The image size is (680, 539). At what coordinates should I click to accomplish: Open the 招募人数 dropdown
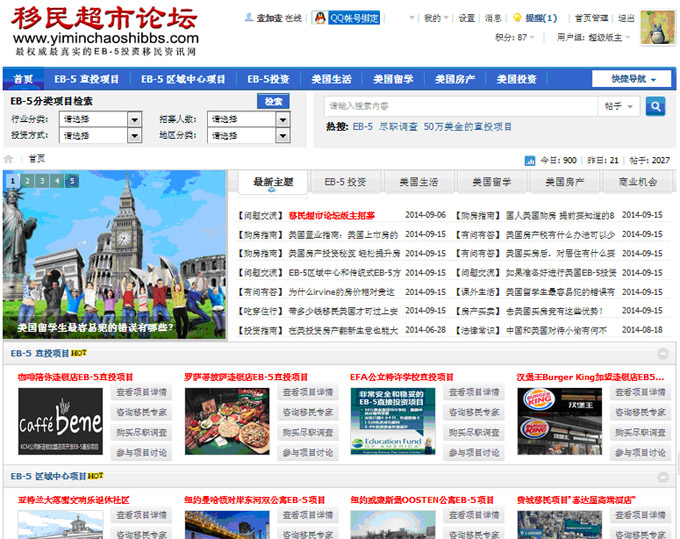[284, 119]
